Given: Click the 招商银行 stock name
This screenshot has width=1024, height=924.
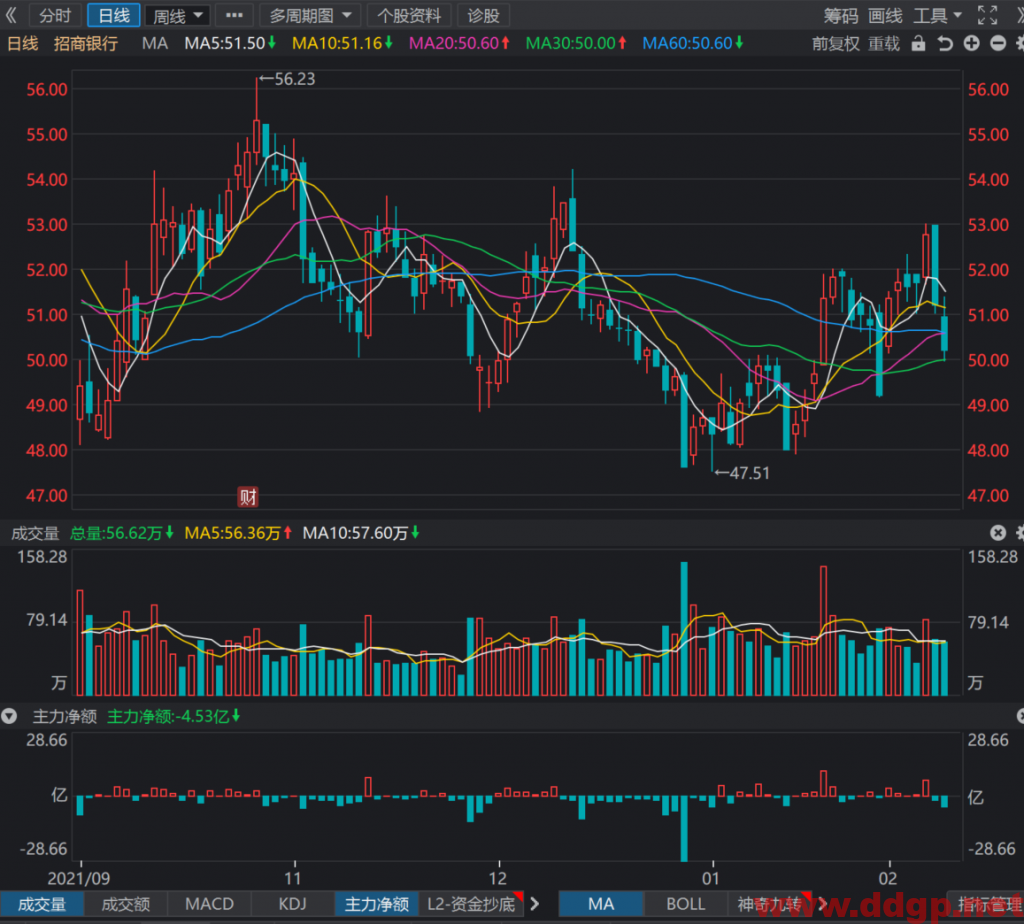Looking at the screenshot, I should [x=86, y=44].
